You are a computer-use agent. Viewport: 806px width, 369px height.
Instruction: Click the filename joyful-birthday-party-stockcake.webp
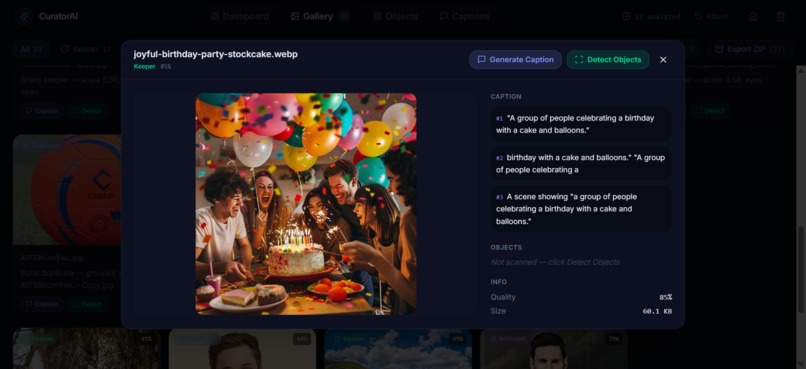click(215, 54)
